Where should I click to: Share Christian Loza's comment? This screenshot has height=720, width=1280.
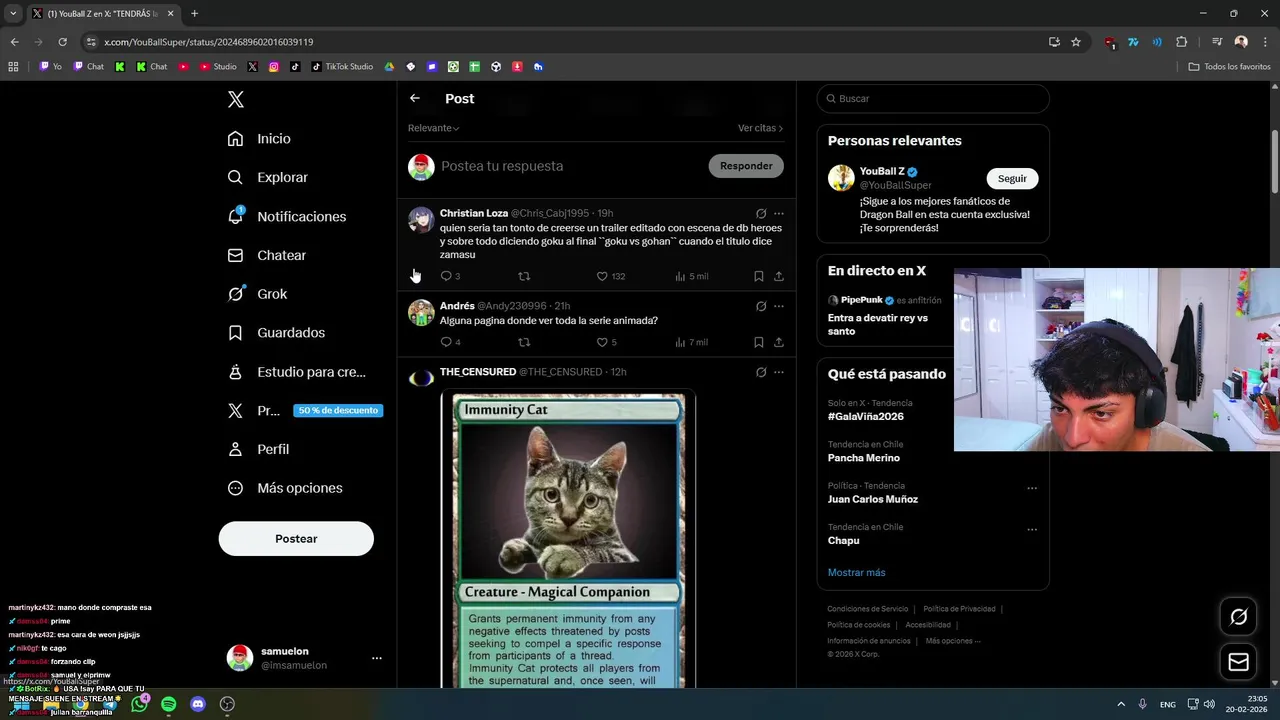[x=779, y=276]
